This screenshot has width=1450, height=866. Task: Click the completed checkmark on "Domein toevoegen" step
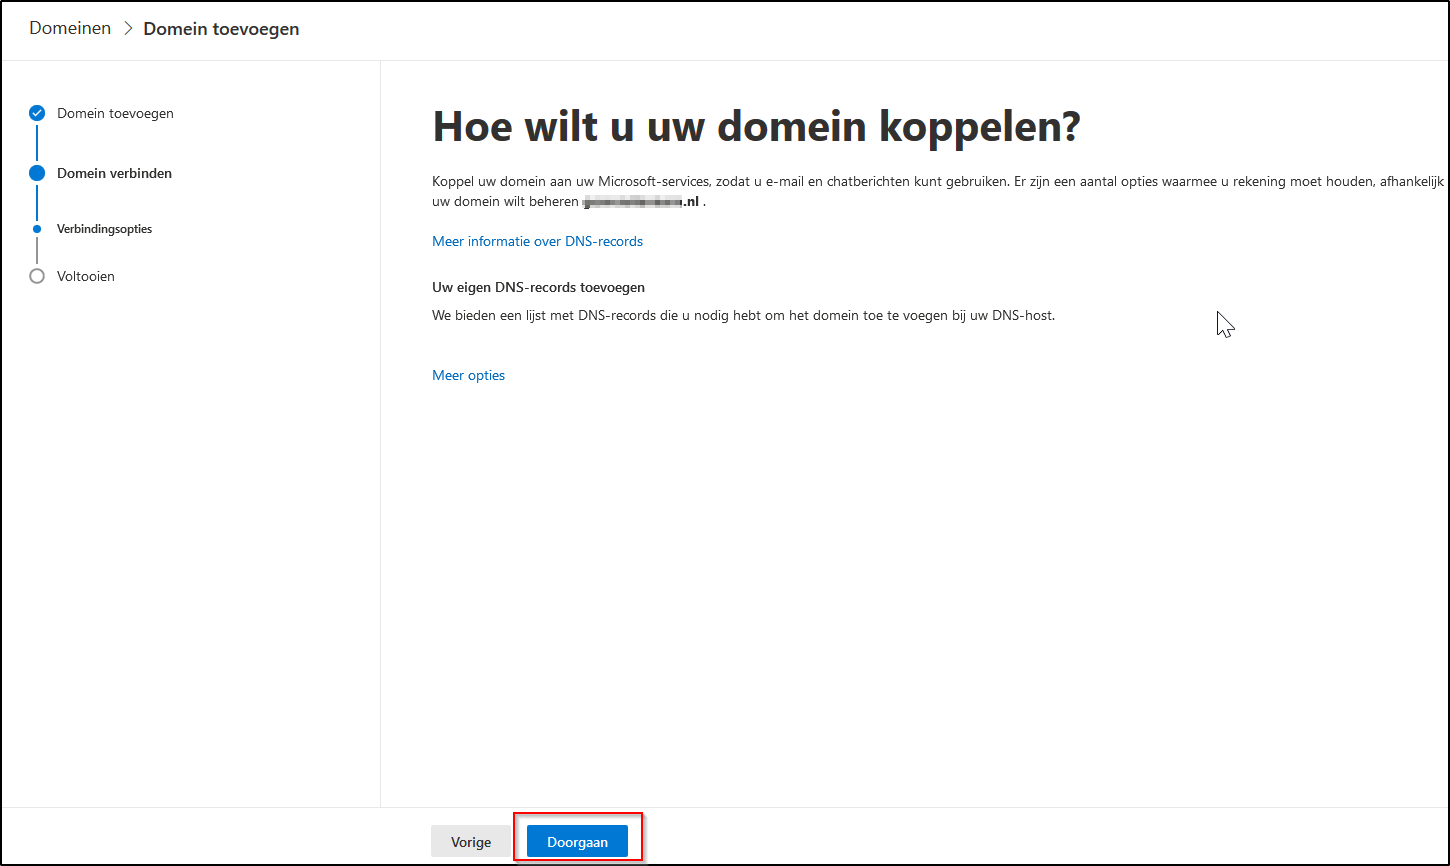[x=37, y=112]
